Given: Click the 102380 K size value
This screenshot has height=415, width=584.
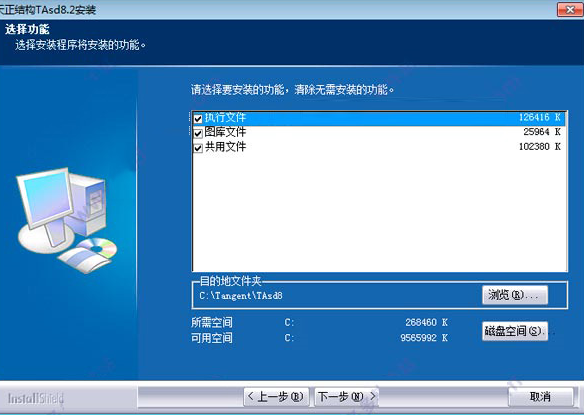Looking at the screenshot, I should (540, 147).
